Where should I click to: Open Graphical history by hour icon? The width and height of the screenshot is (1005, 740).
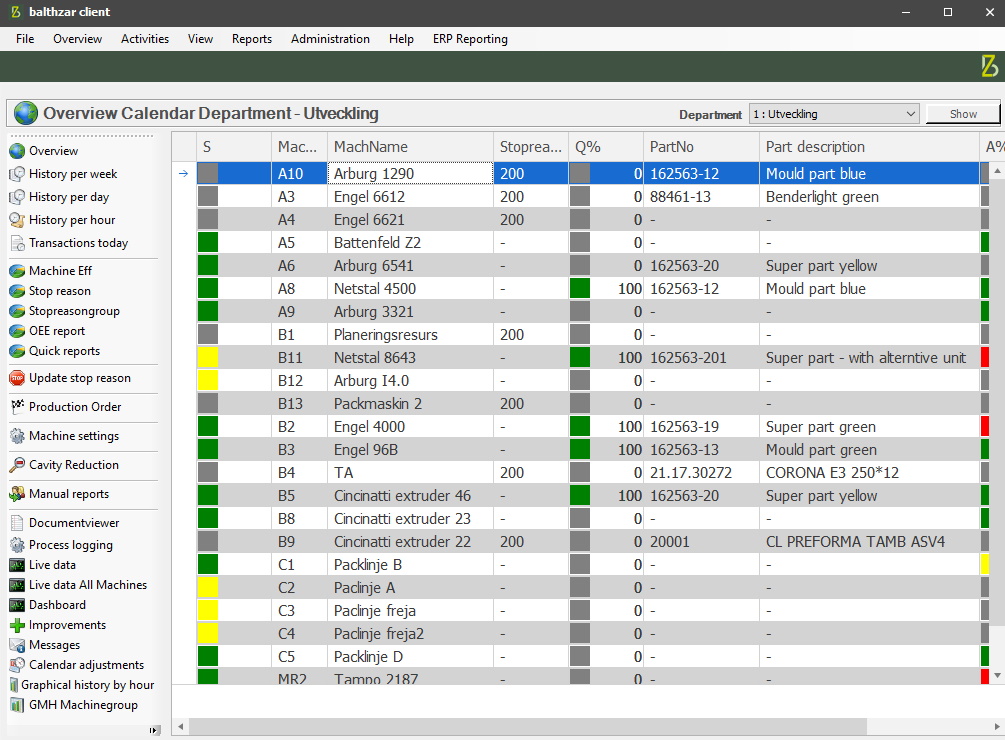pos(14,685)
